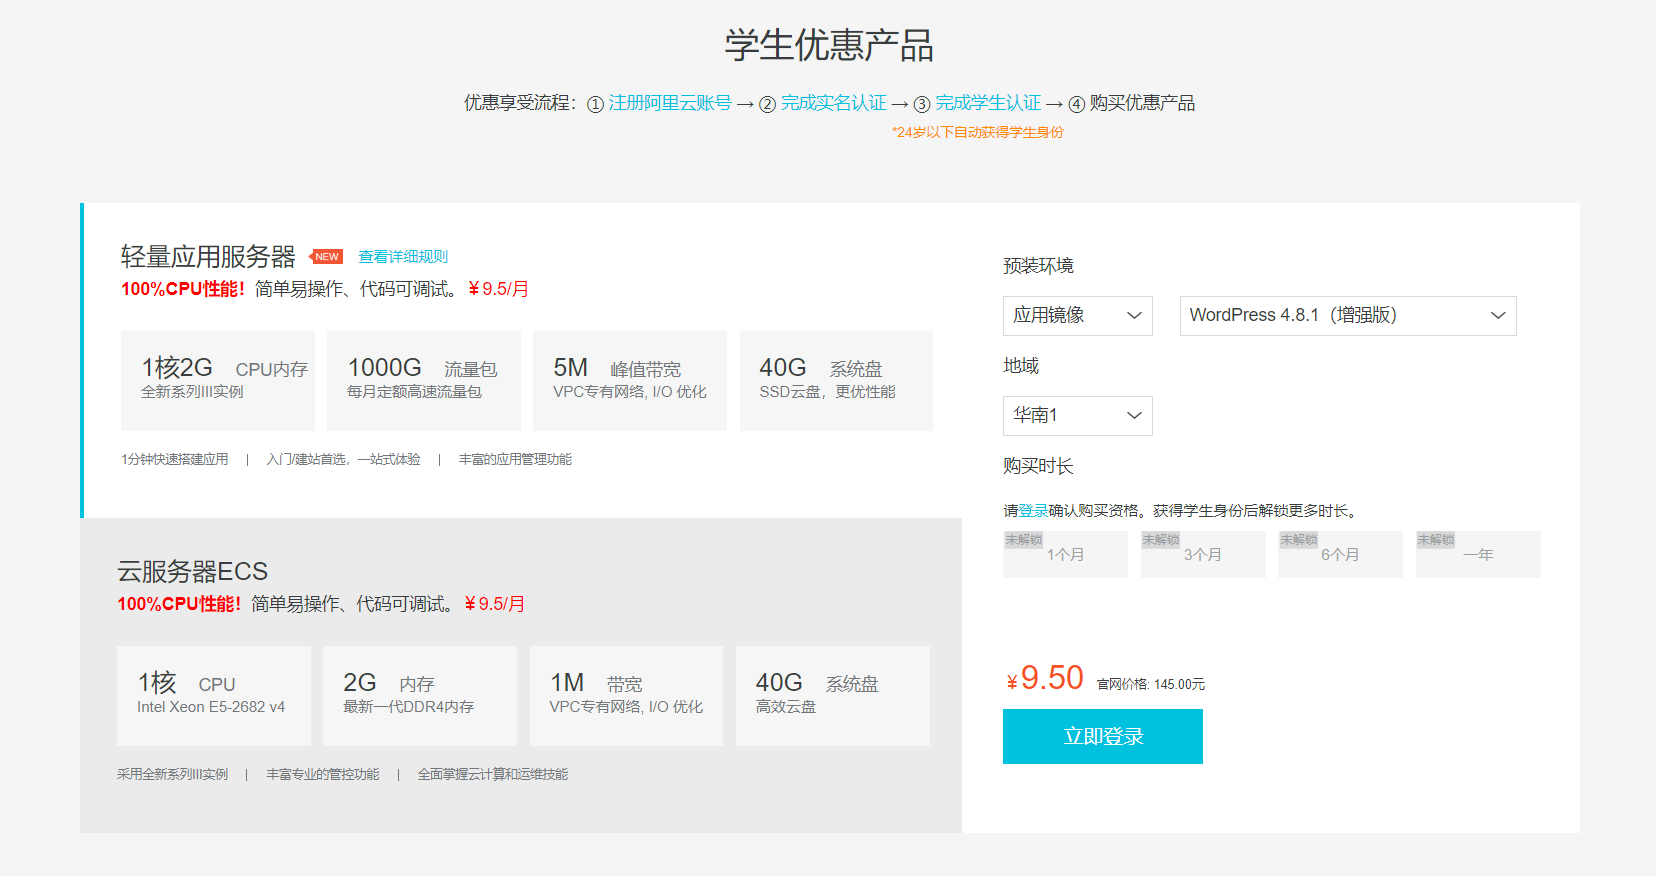Switch to the 轻量应用服务器 product tab
The image size is (1656, 876).
click(208, 257)
